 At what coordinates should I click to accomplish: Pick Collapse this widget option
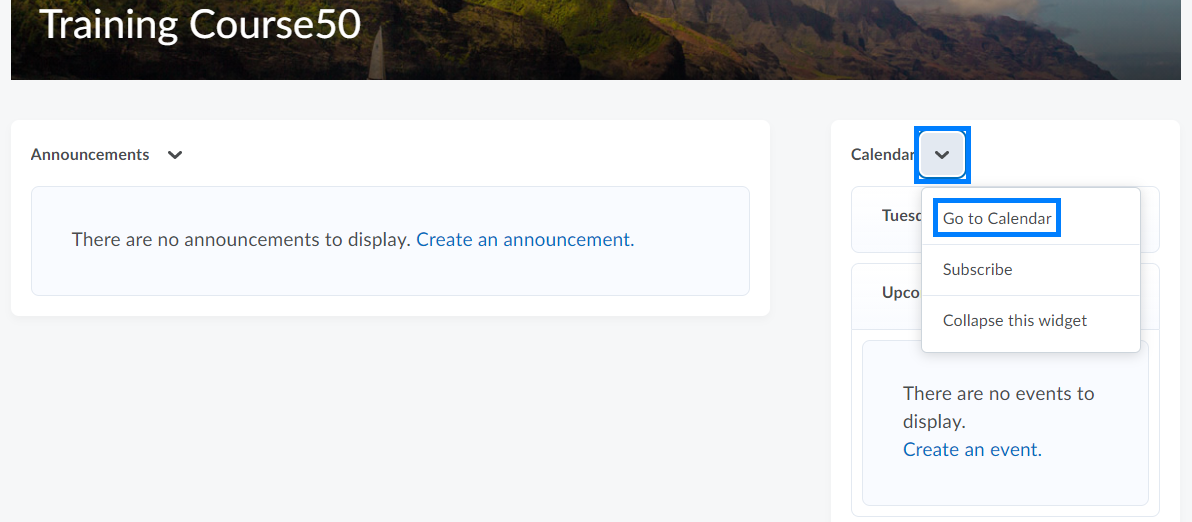1014,321
